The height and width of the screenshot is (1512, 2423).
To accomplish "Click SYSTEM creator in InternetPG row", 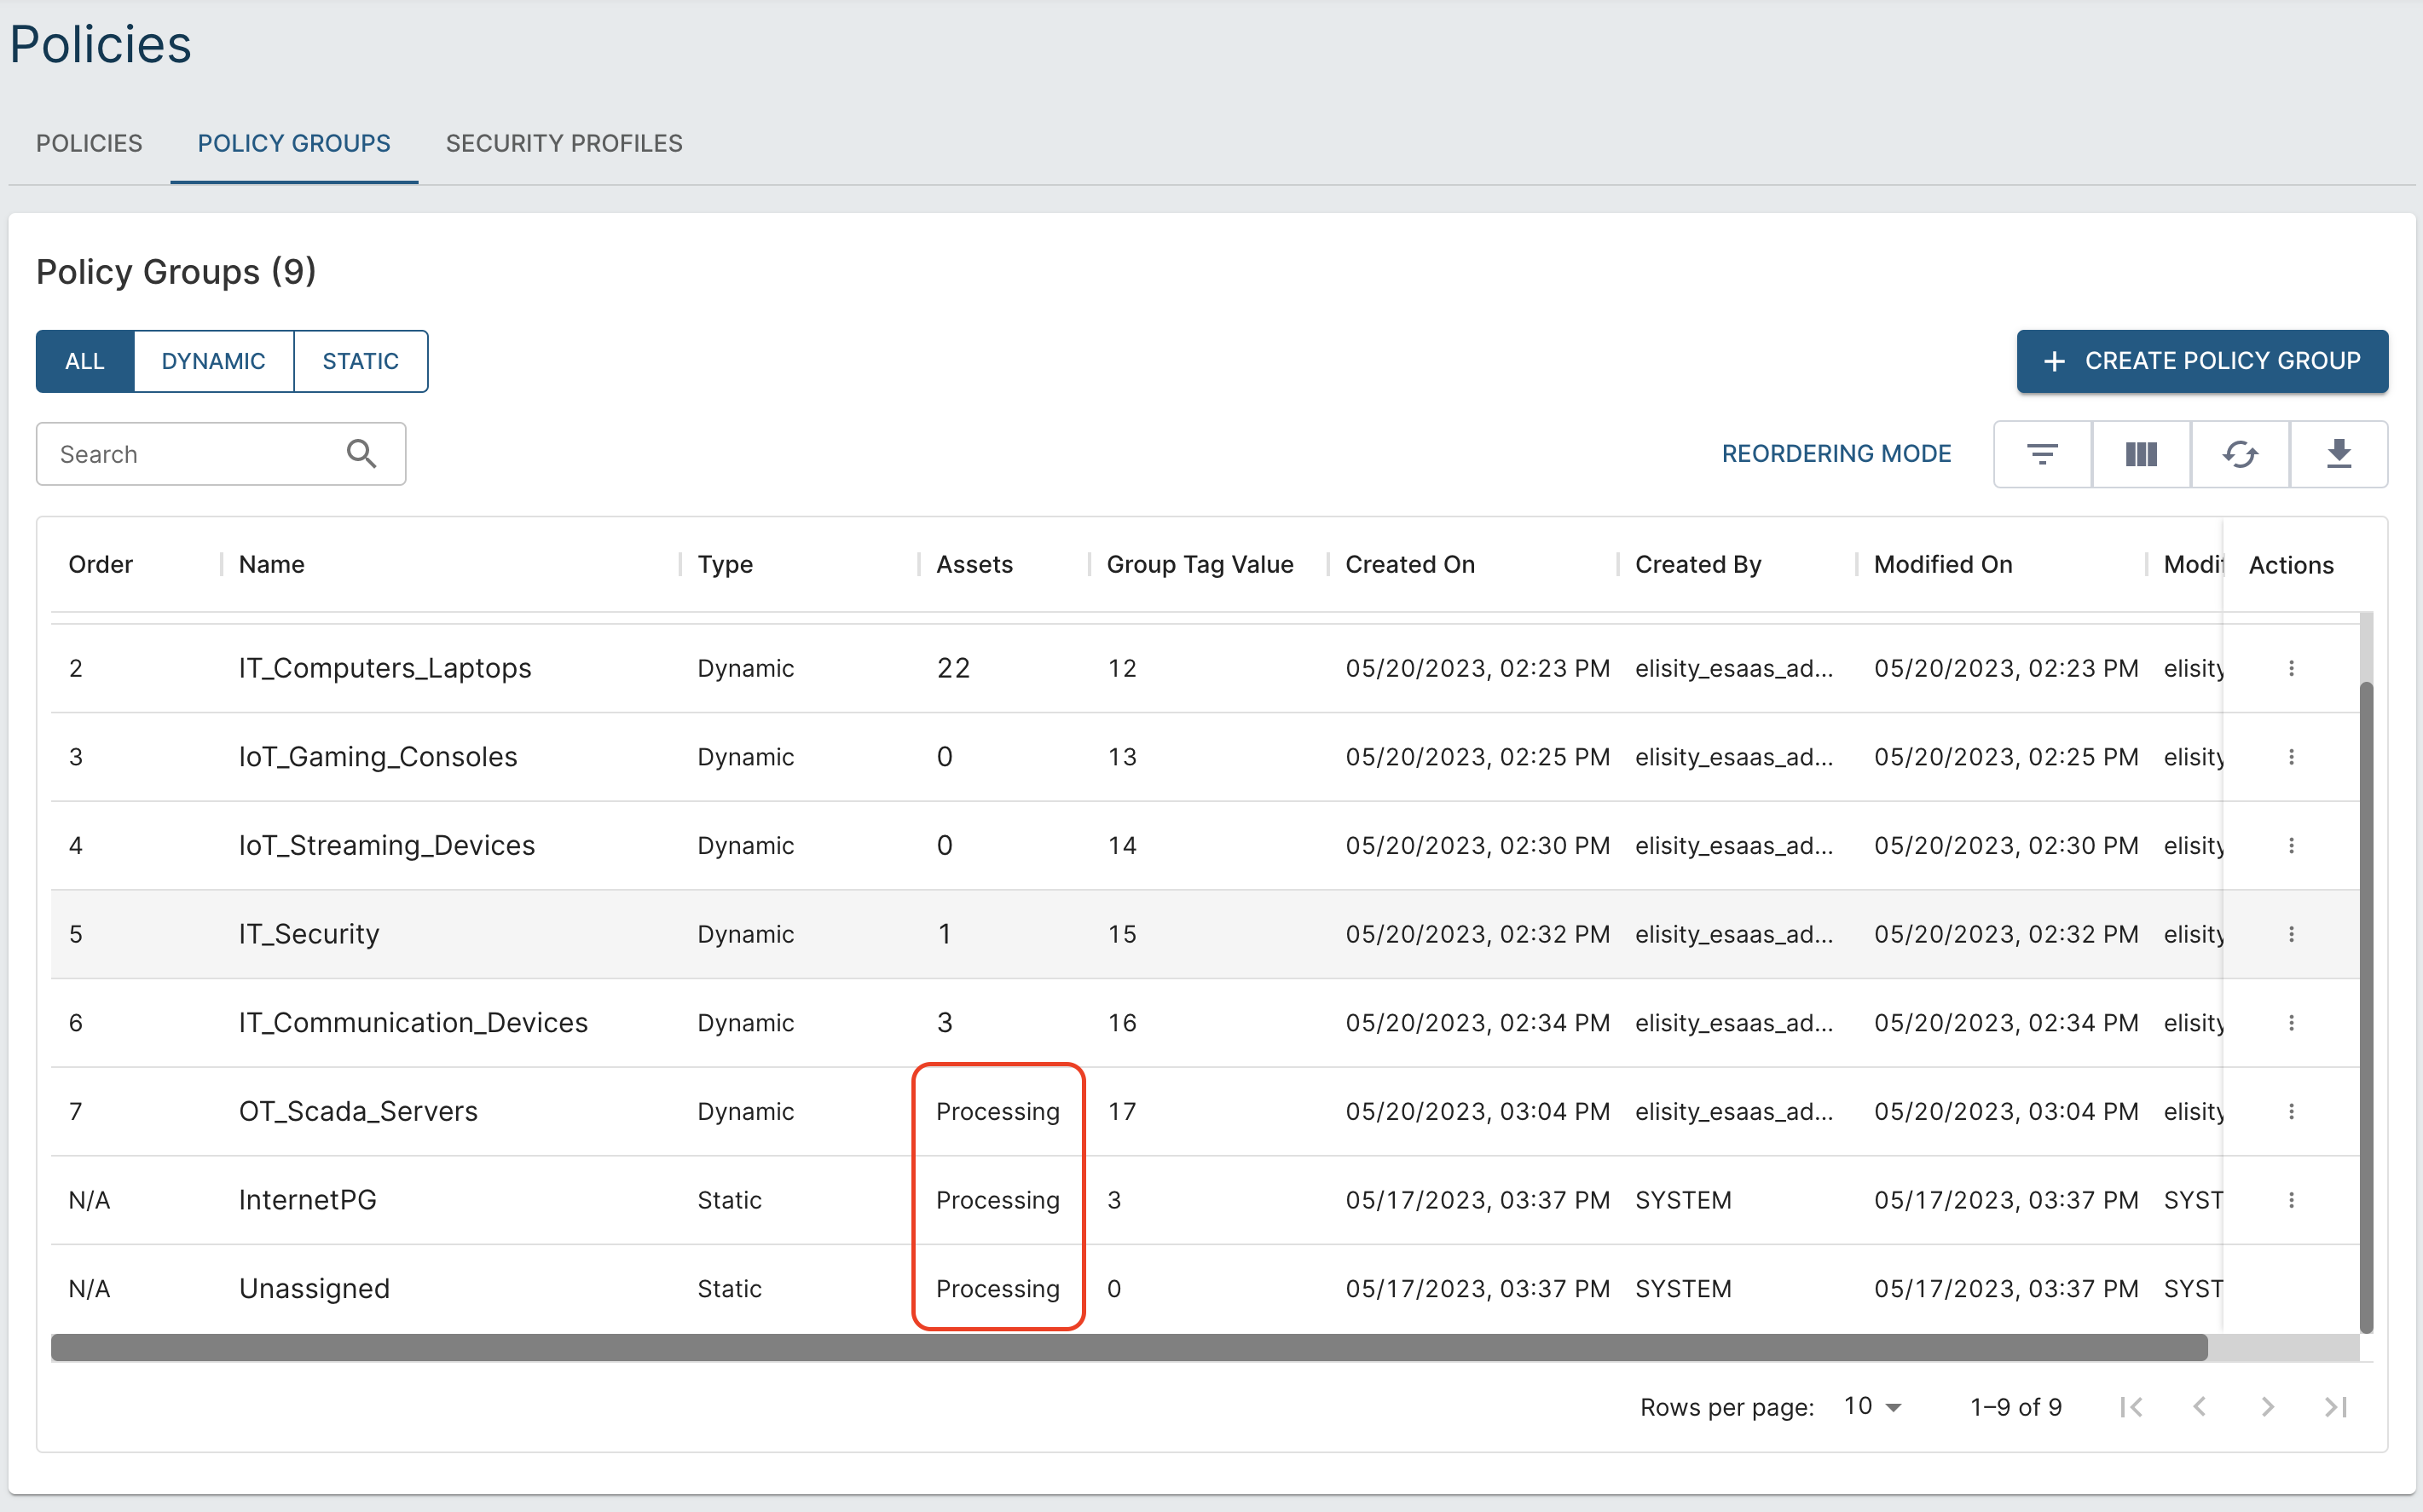I will point(1683,1200).
